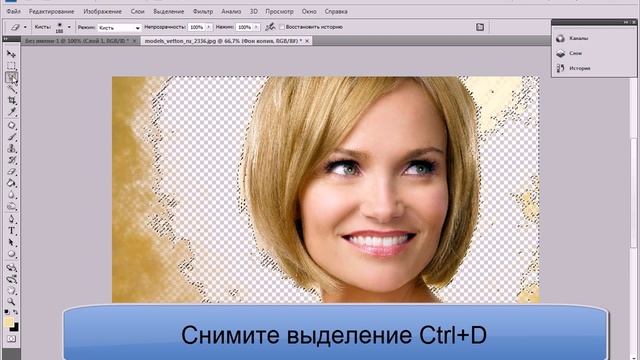Open the Окно menu
The width and height of the screenshot is (640, 360).
[309, 11]
